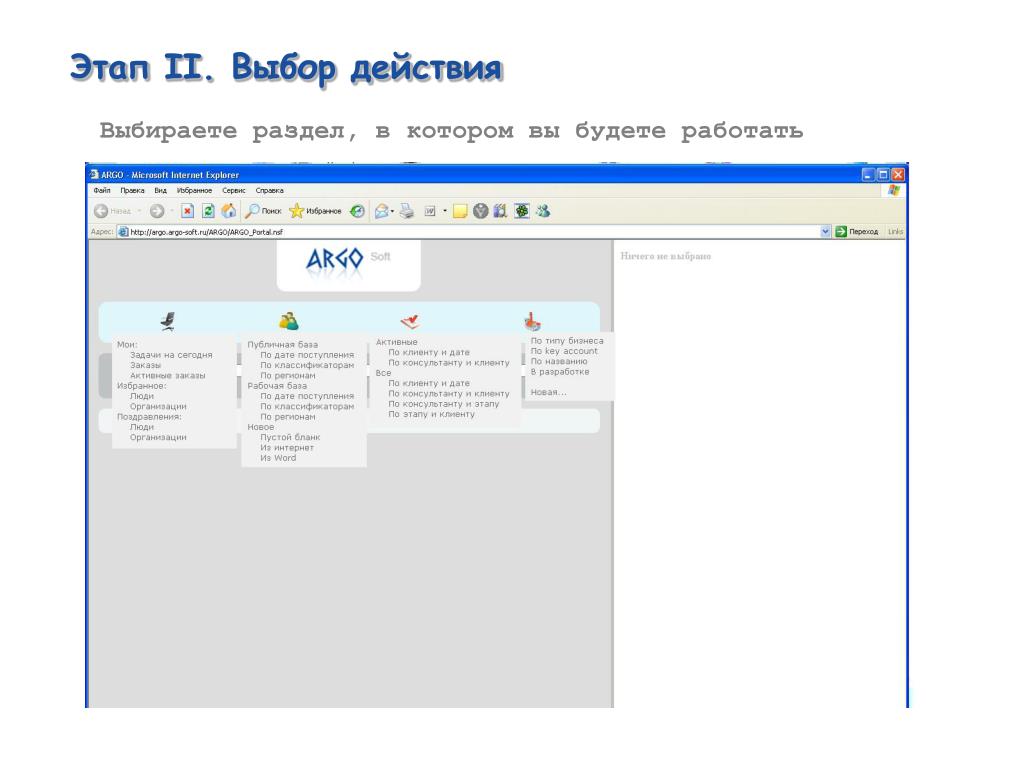The height and width of the screenshot is (768, 1024).
Task: Click in the address URL field
Action: tap(473, 232)
